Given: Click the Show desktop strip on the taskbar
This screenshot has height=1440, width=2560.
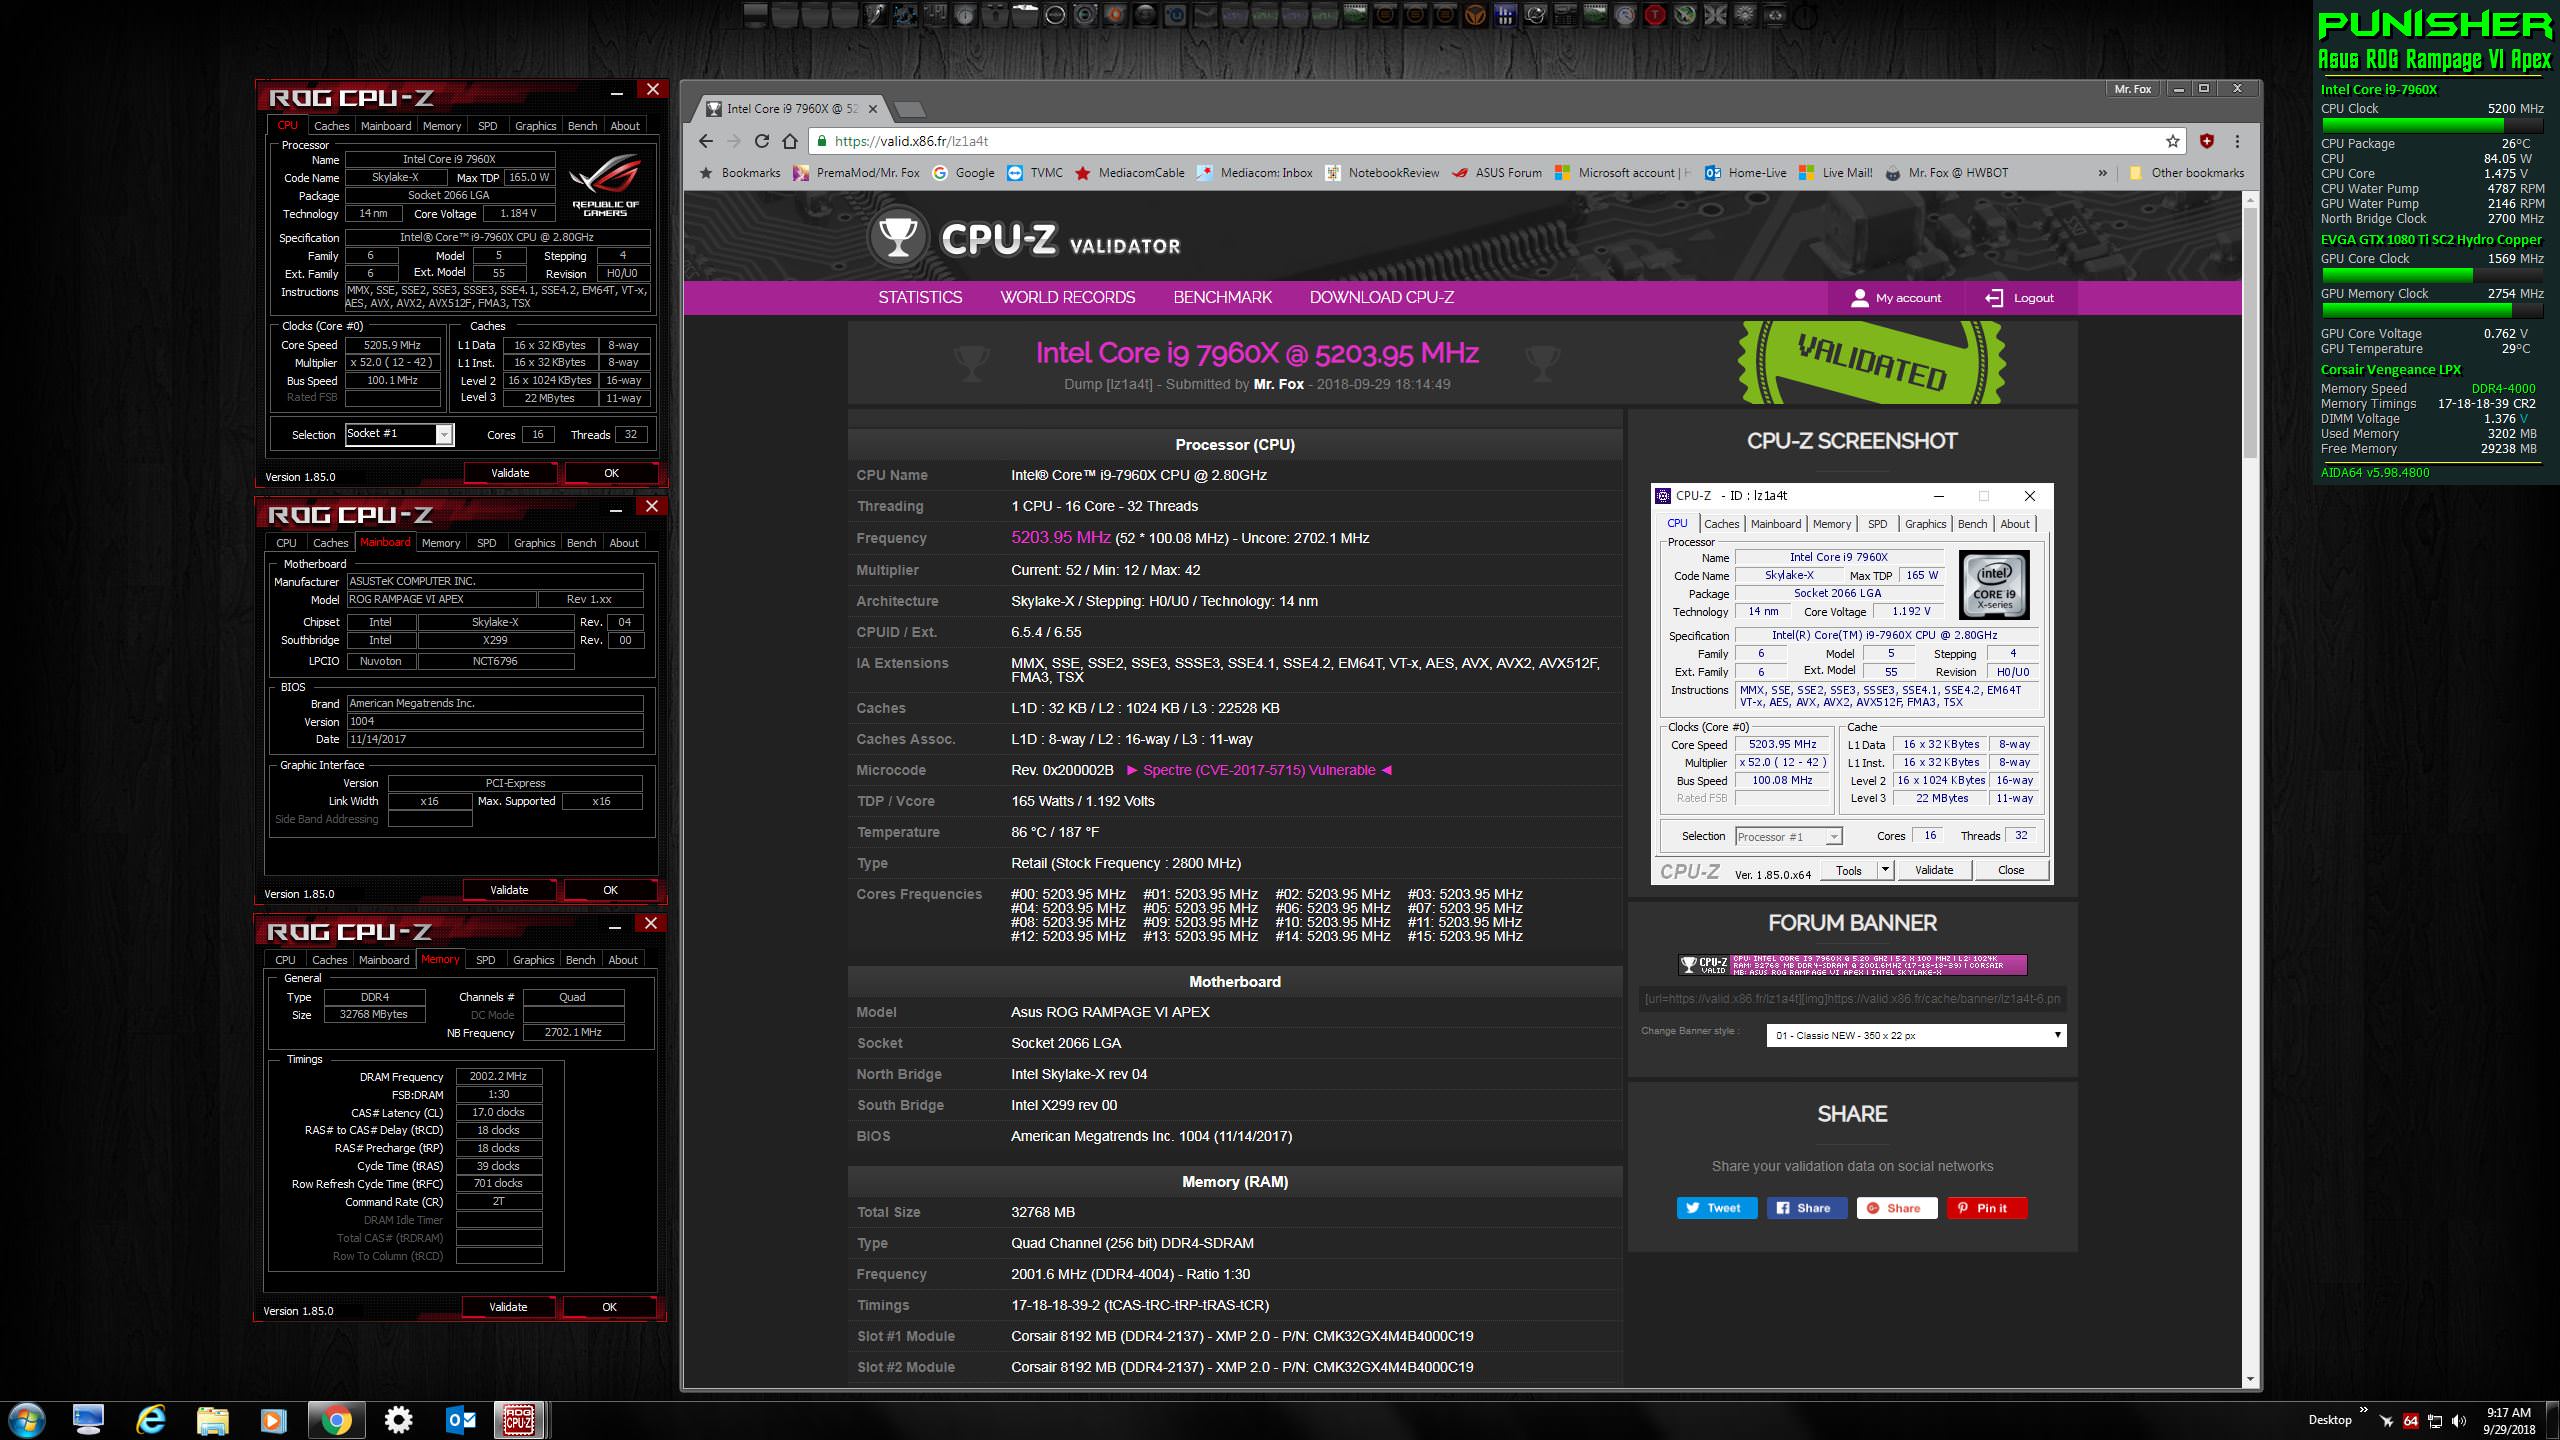Looking at the screenshot, I should (2554, 1420).
